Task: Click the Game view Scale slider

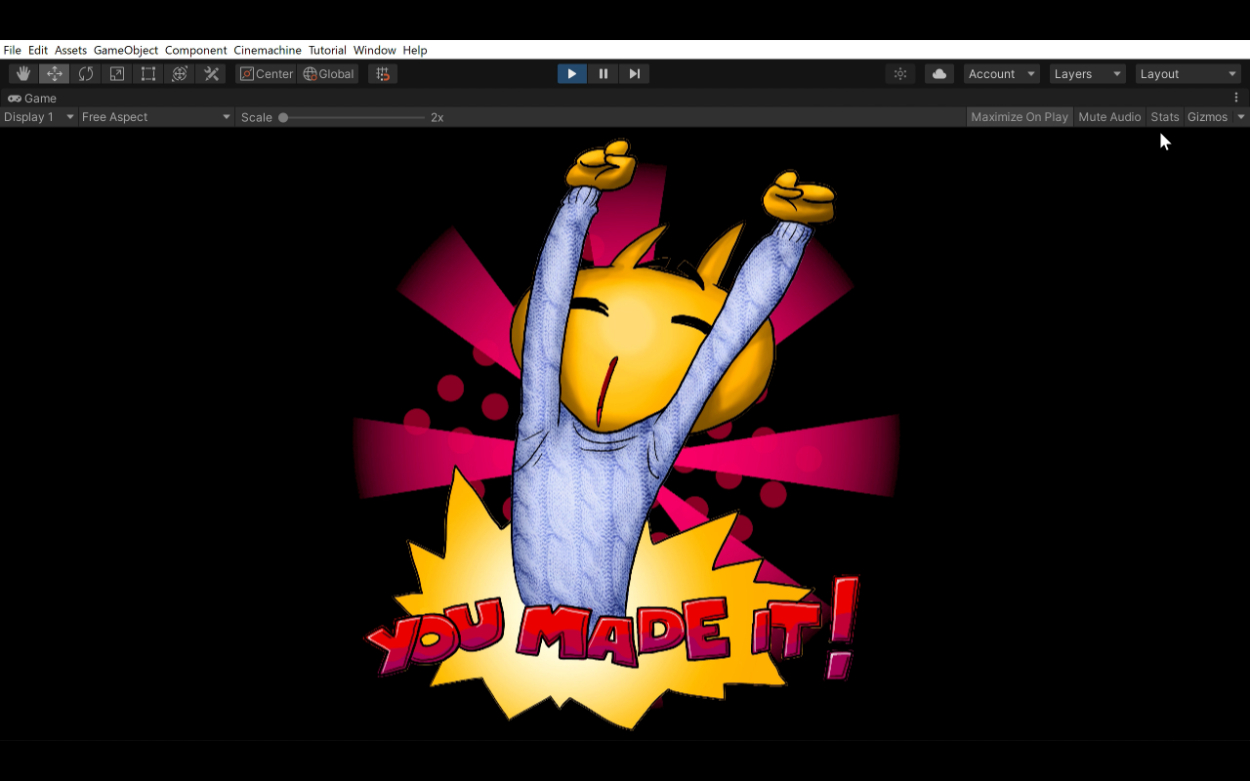Action: [353, 117]
